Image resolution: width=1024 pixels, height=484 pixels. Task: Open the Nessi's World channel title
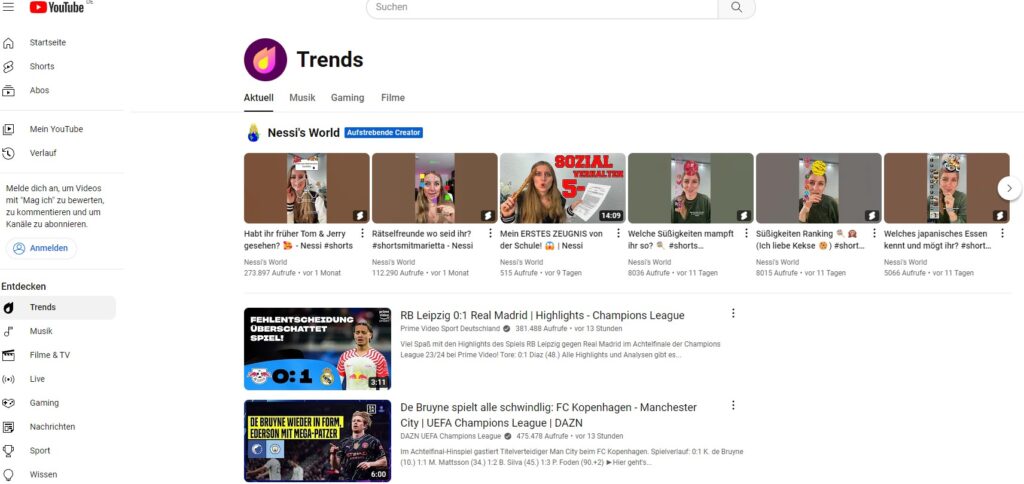[303, 133]
